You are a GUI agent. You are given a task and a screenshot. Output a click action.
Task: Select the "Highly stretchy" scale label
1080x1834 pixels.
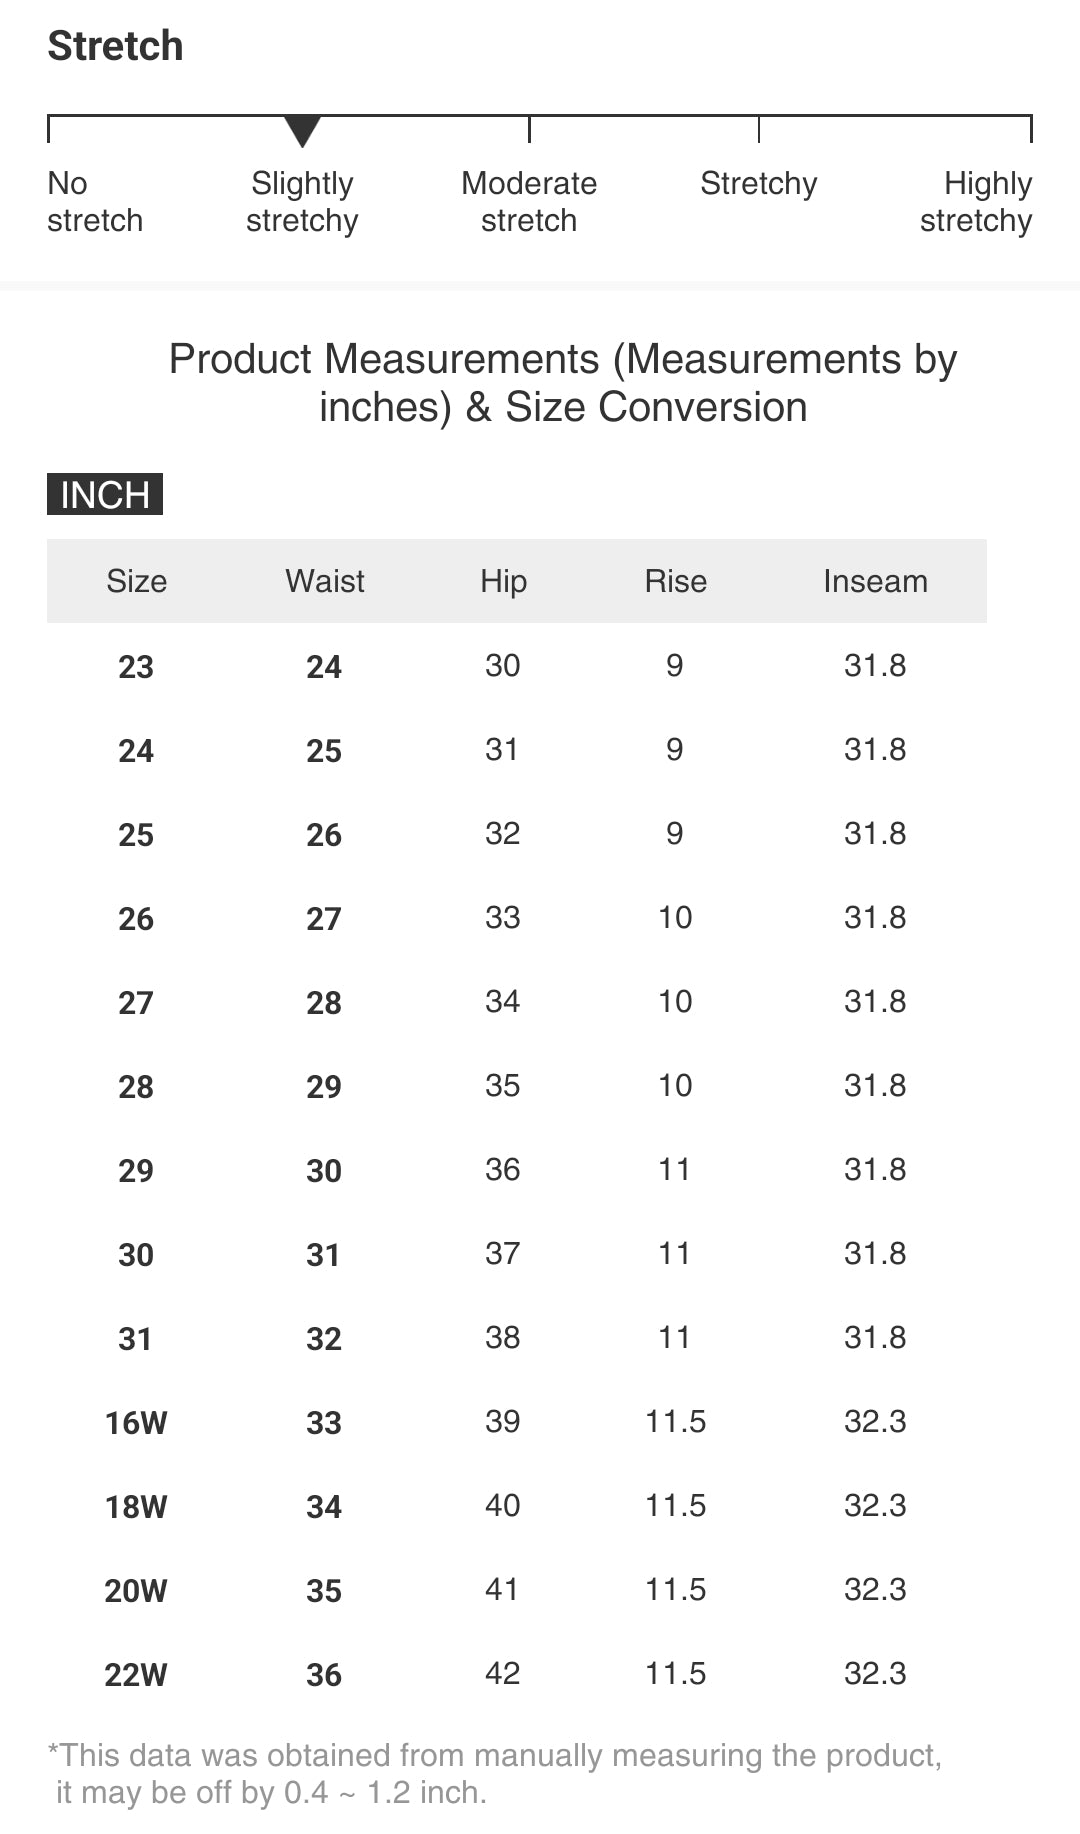pos(977,202)
